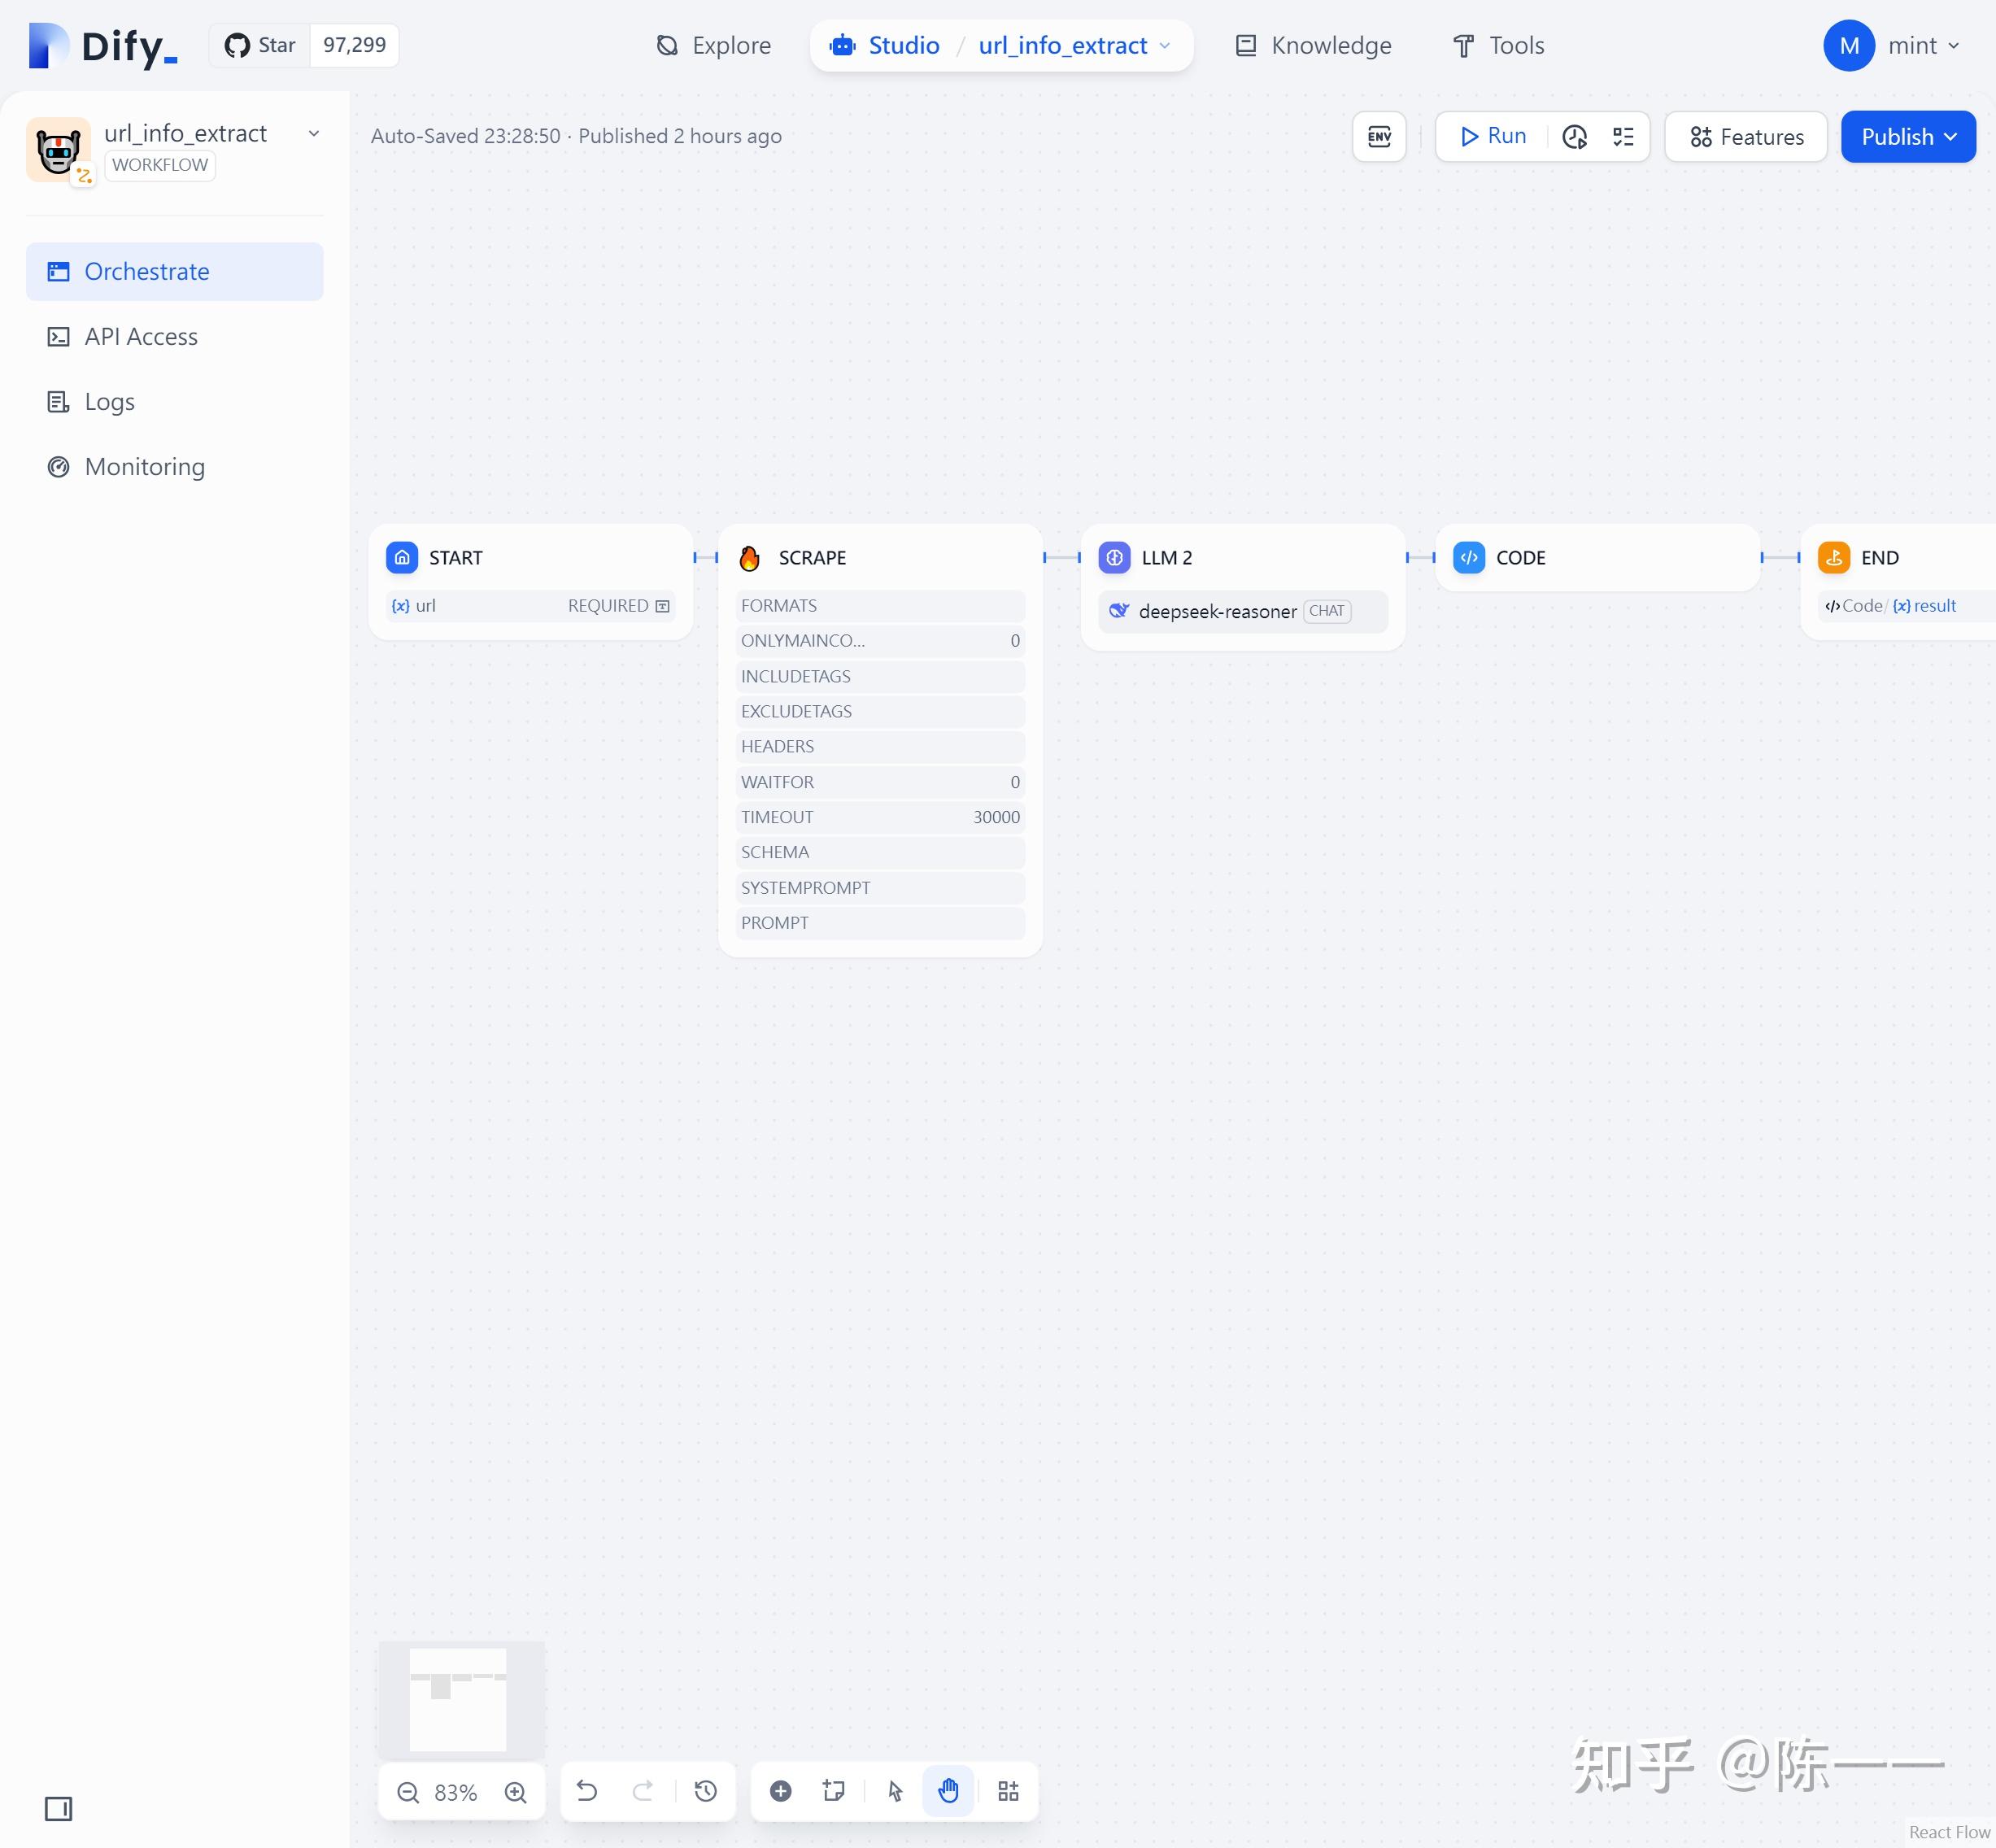Open the Tools section
Viewport: 1996px width, 1848px height.
click(x=1497, y=45)
